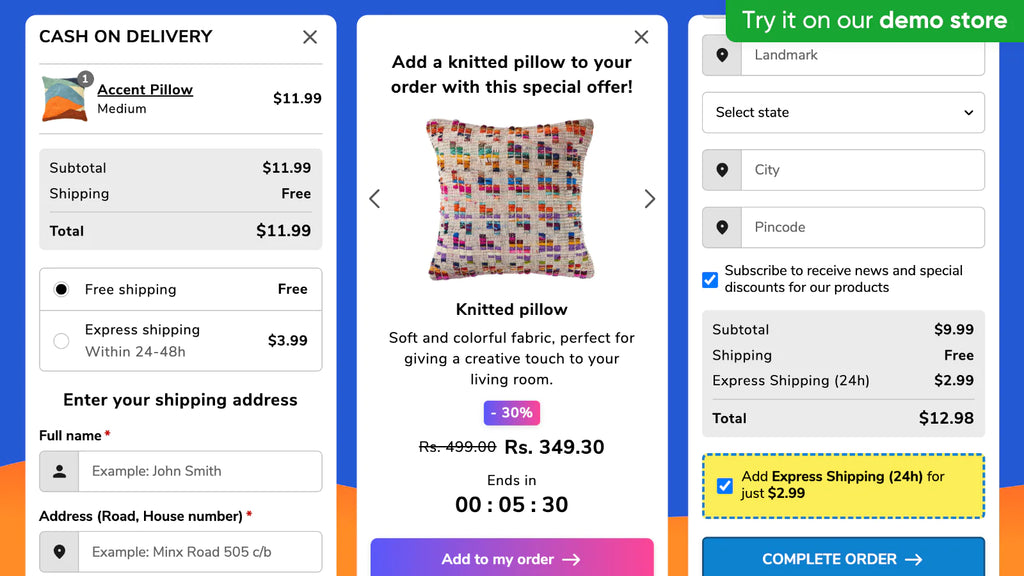Viewport: 1024px width, 576px height.
Task: Show the next offer with right chevron
Action: point(649,199)
